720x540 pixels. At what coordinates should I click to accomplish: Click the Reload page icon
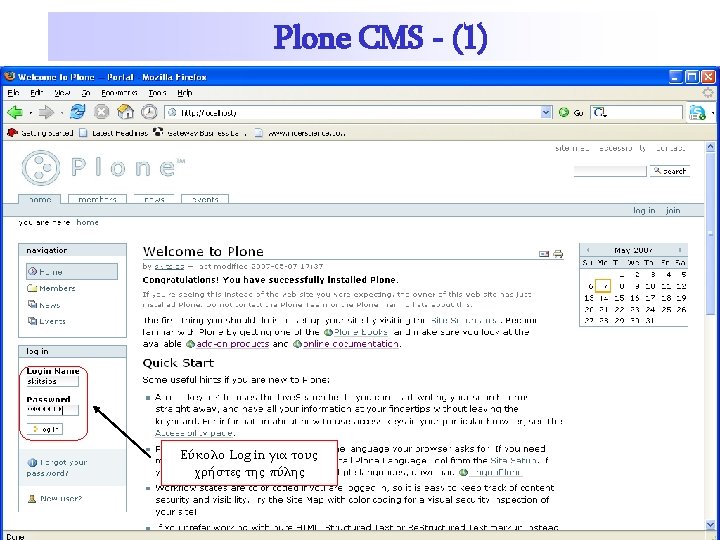78,112
